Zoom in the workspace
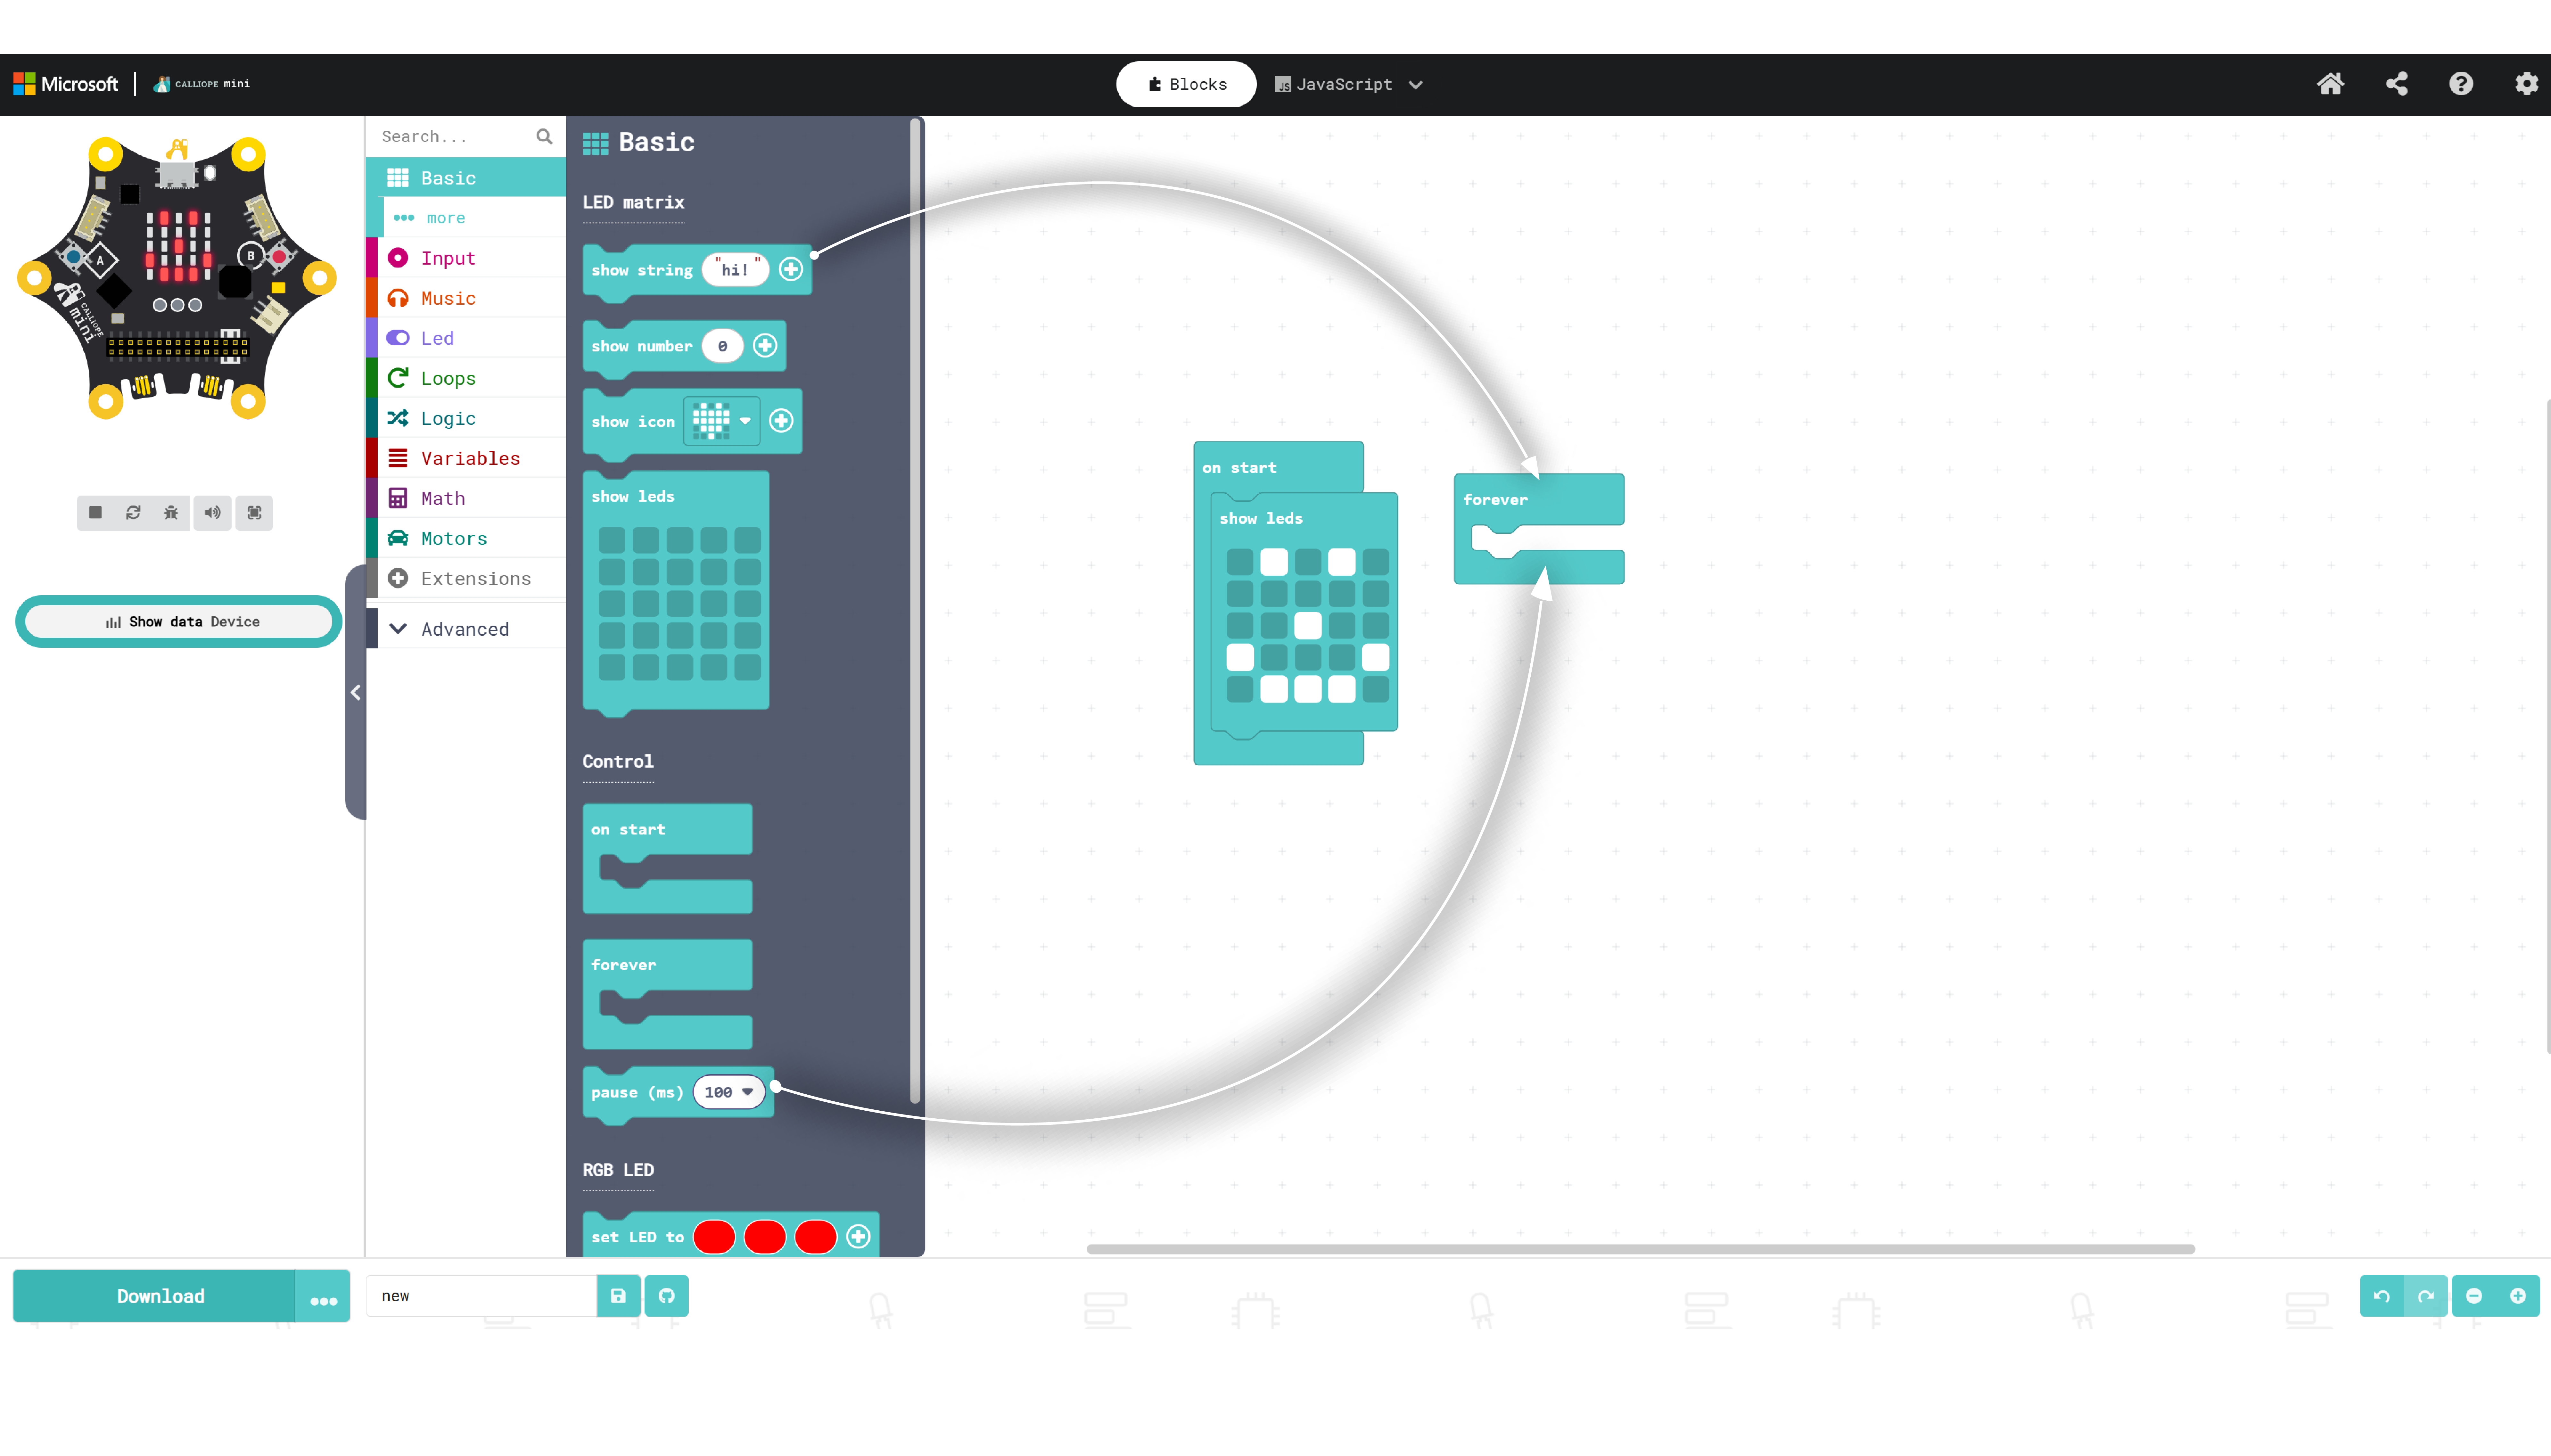2551x1456 pixels. (x=2518, y=1296)
